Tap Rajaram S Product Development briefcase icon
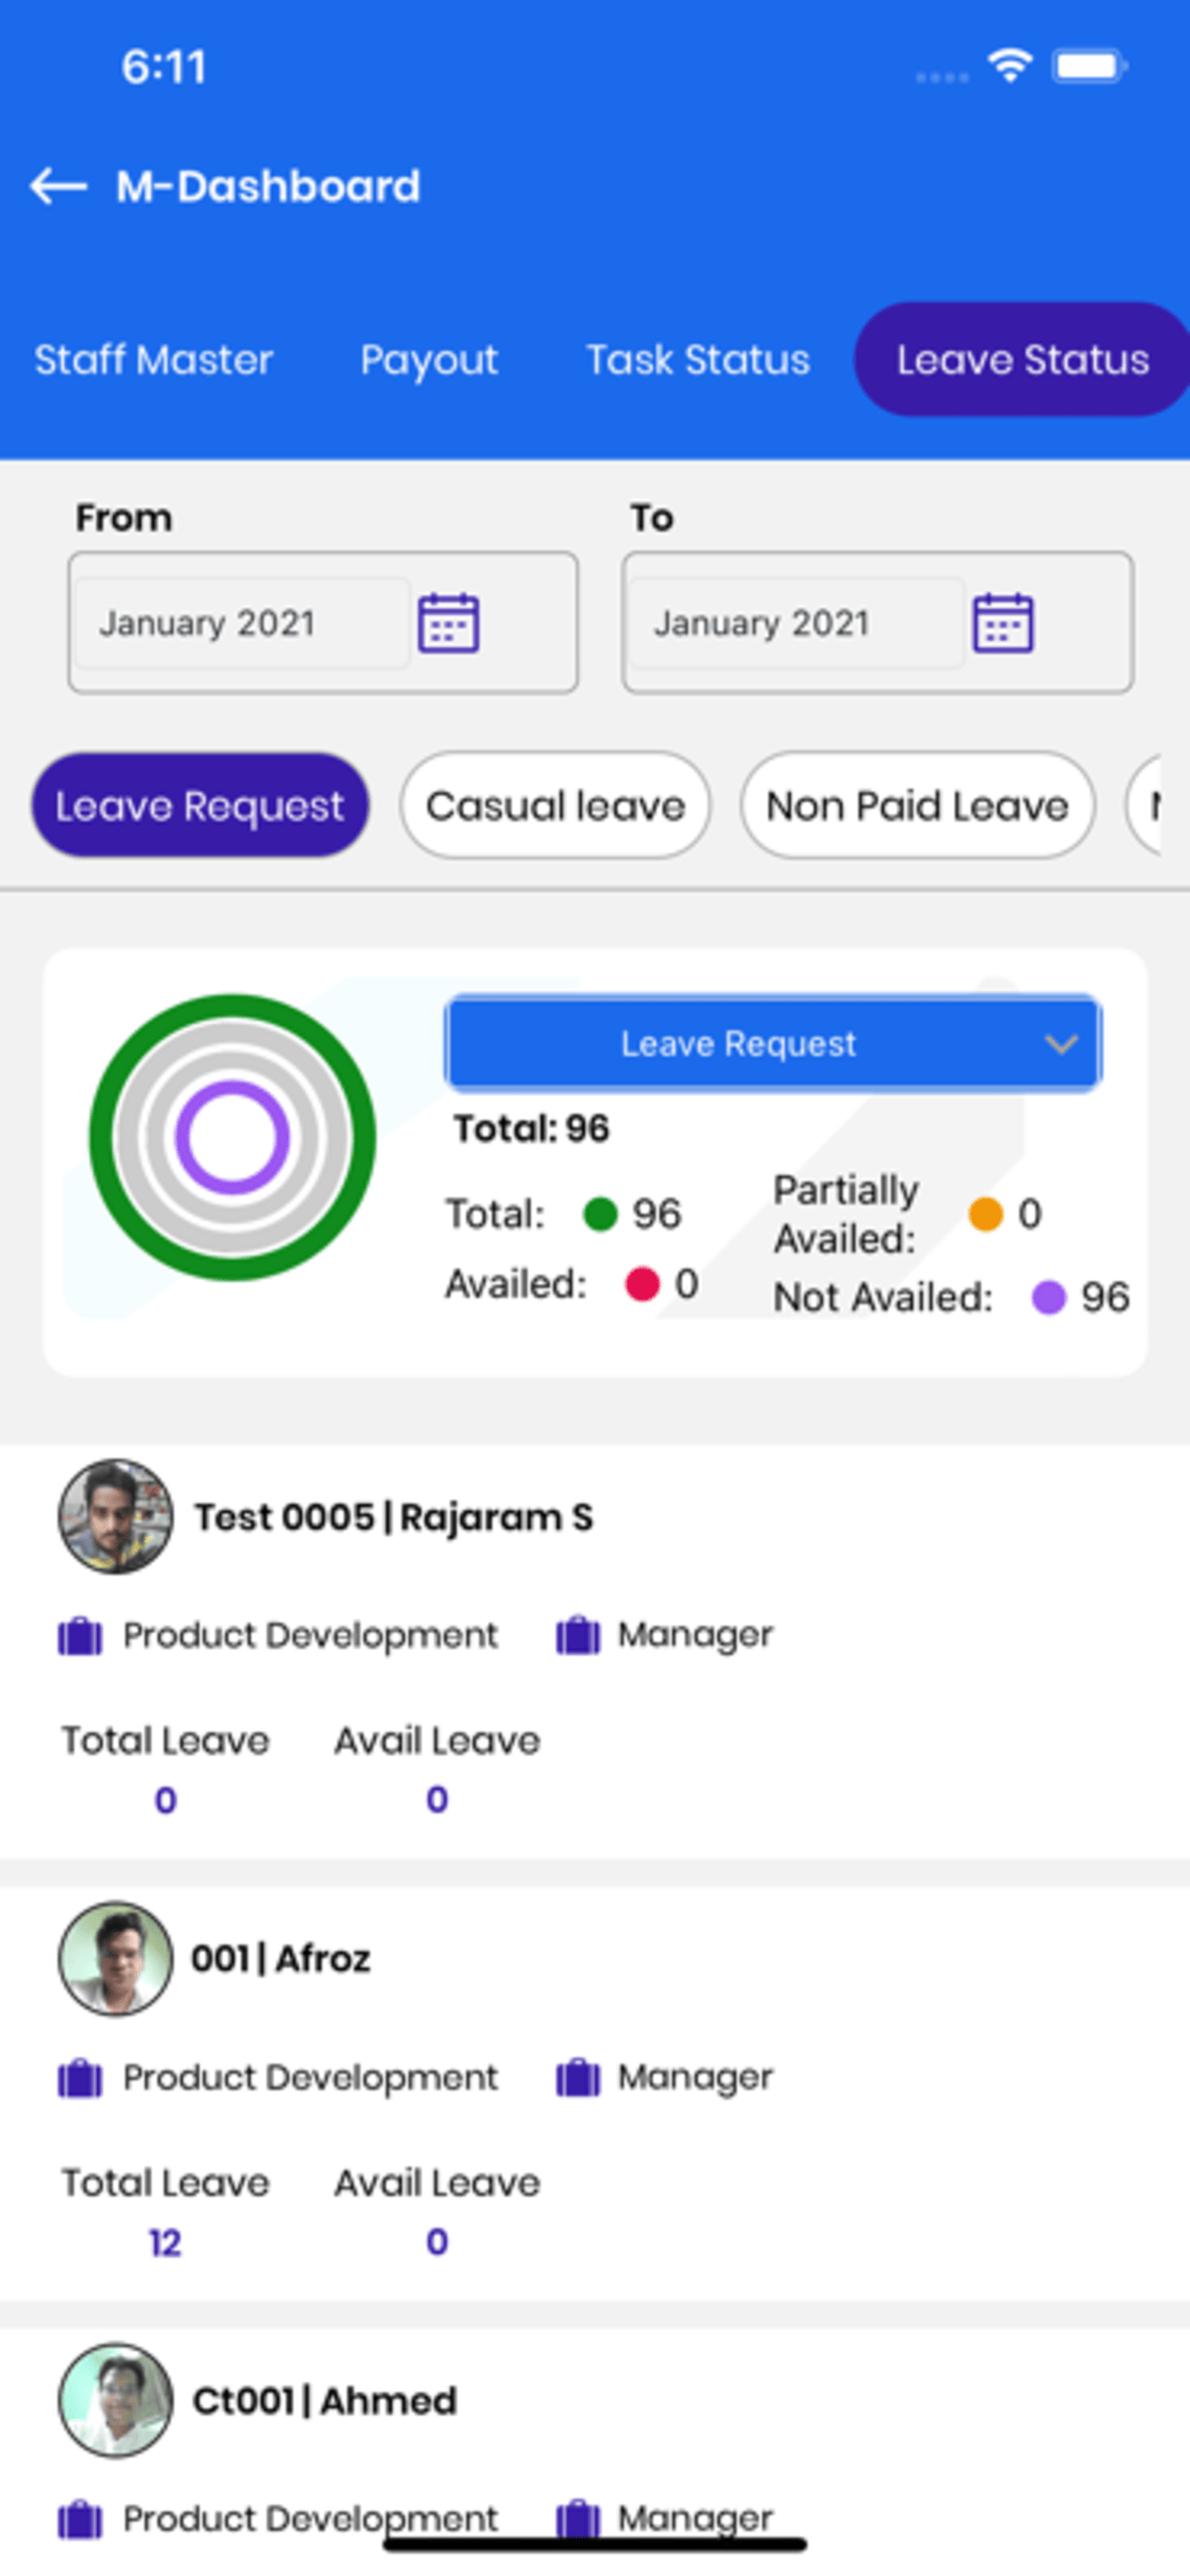1190x2576 pixels. 80,1636
